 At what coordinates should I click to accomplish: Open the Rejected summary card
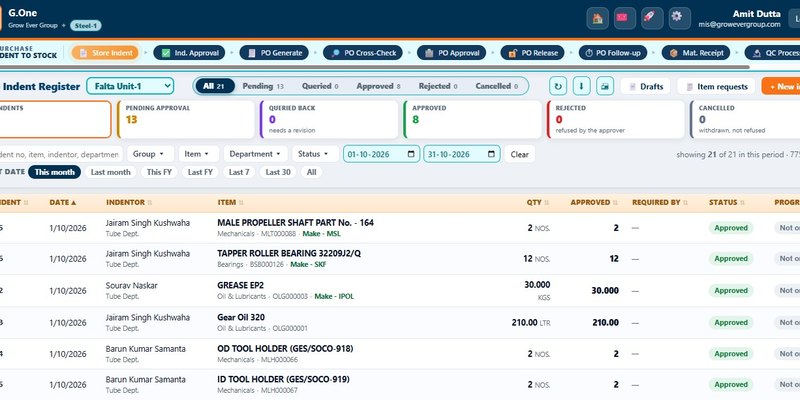[616, 119]
